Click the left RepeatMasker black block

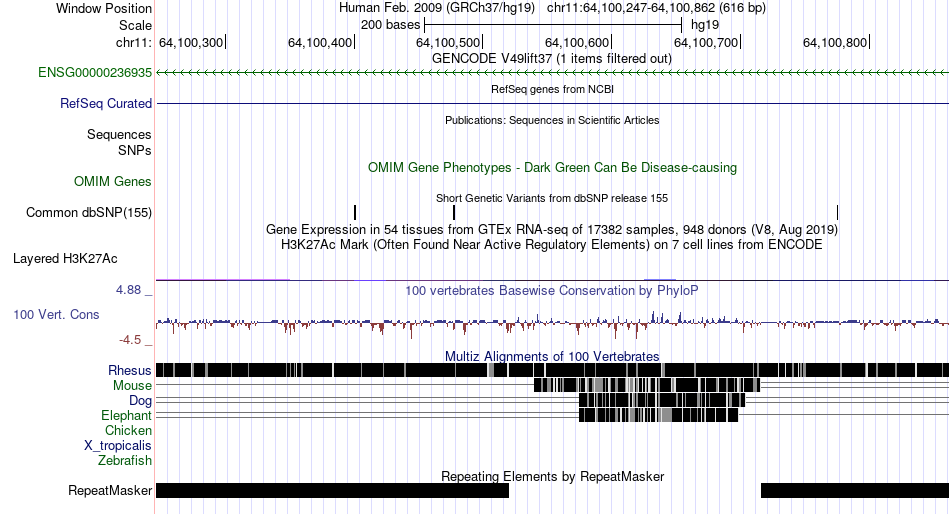point(333,490)
